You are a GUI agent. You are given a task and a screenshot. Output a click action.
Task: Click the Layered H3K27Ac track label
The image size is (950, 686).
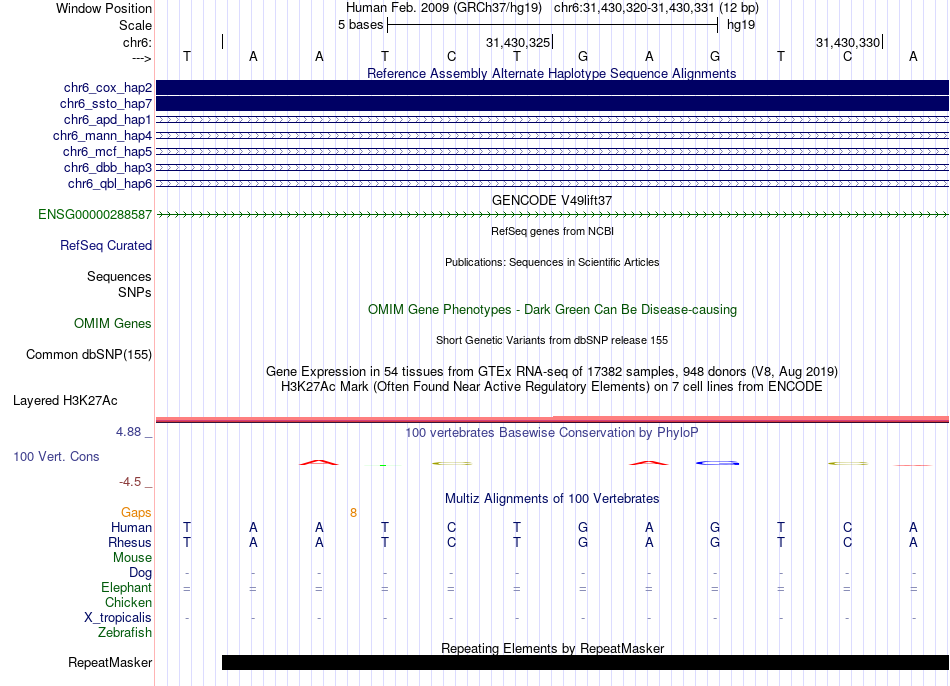click(65, 401)
